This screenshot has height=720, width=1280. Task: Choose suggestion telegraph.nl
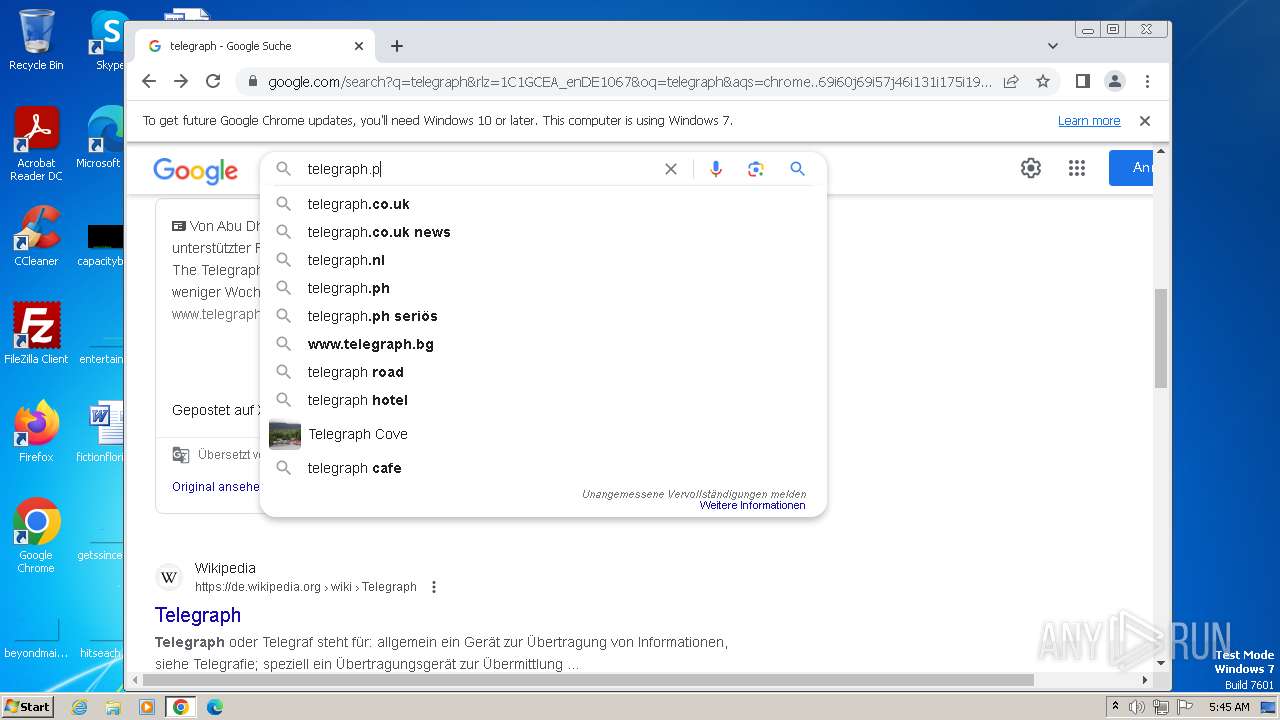(543, 260)
